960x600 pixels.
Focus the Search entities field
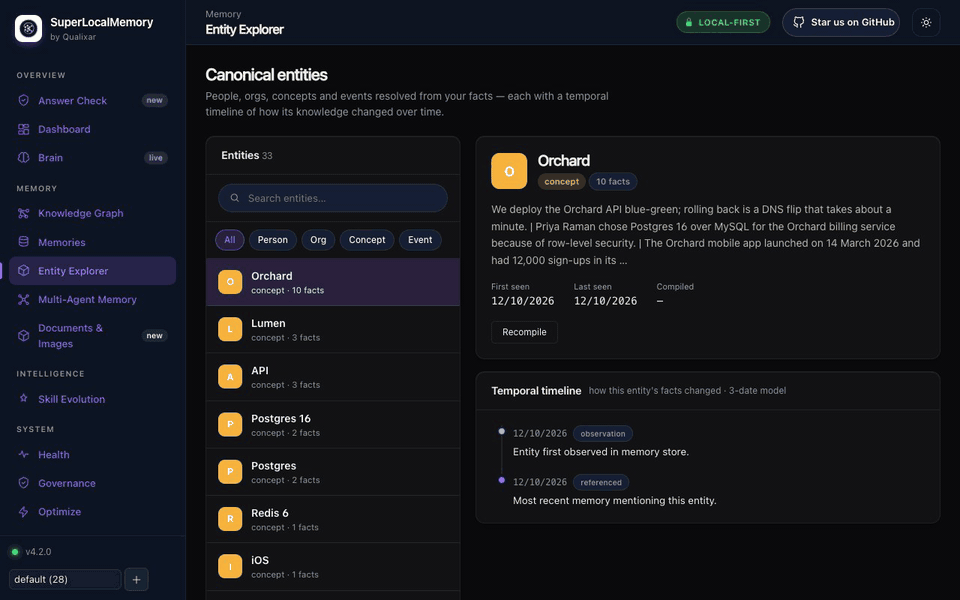[332, 198]
